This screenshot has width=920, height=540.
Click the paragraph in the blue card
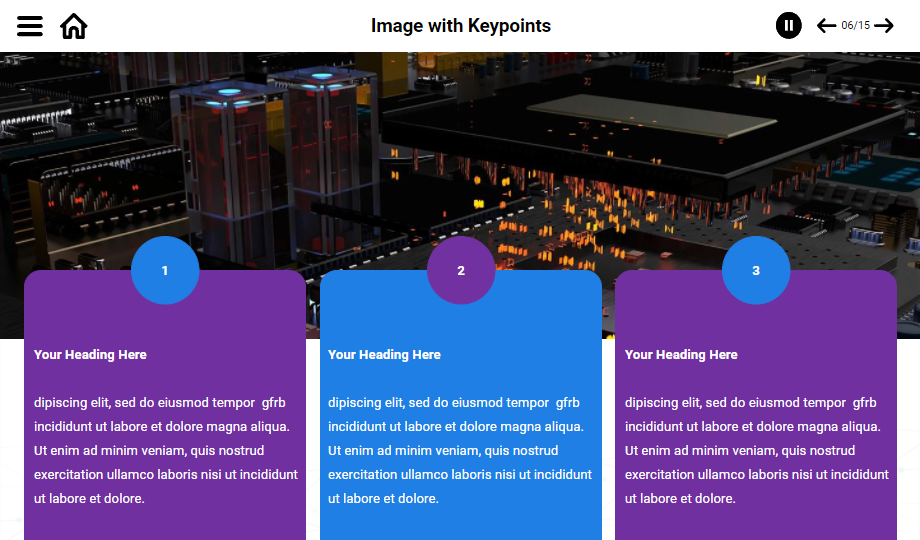coord(460,450)
